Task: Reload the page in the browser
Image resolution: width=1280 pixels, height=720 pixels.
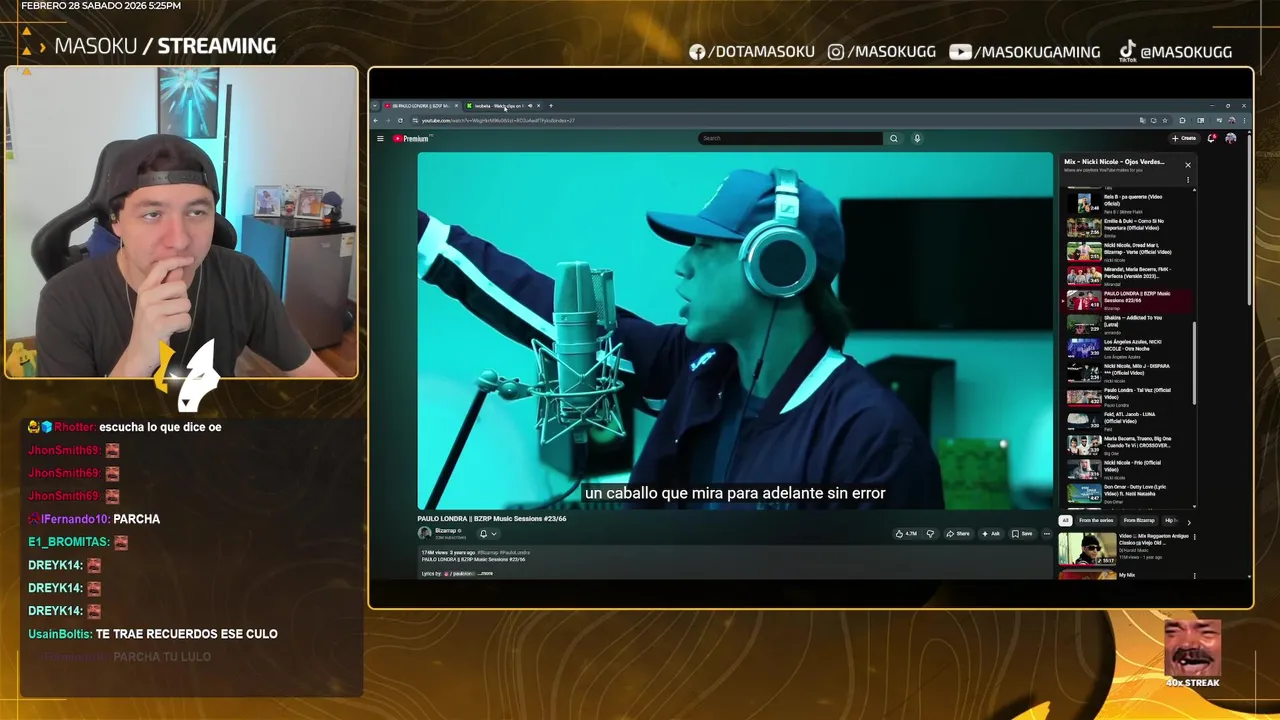Action: coord(400,120)
